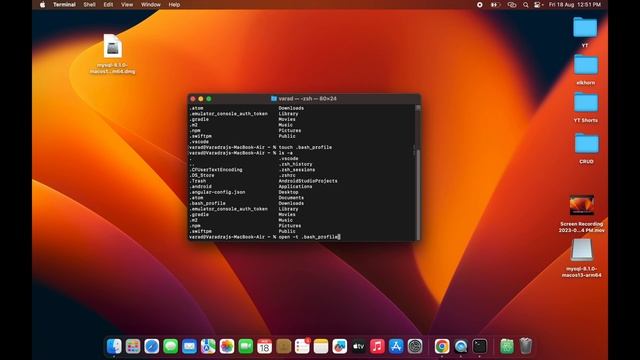This screenshot has width=640, height=360.
Task: Launch FaceTime from the Dock
Action: (x=246, y=346)
